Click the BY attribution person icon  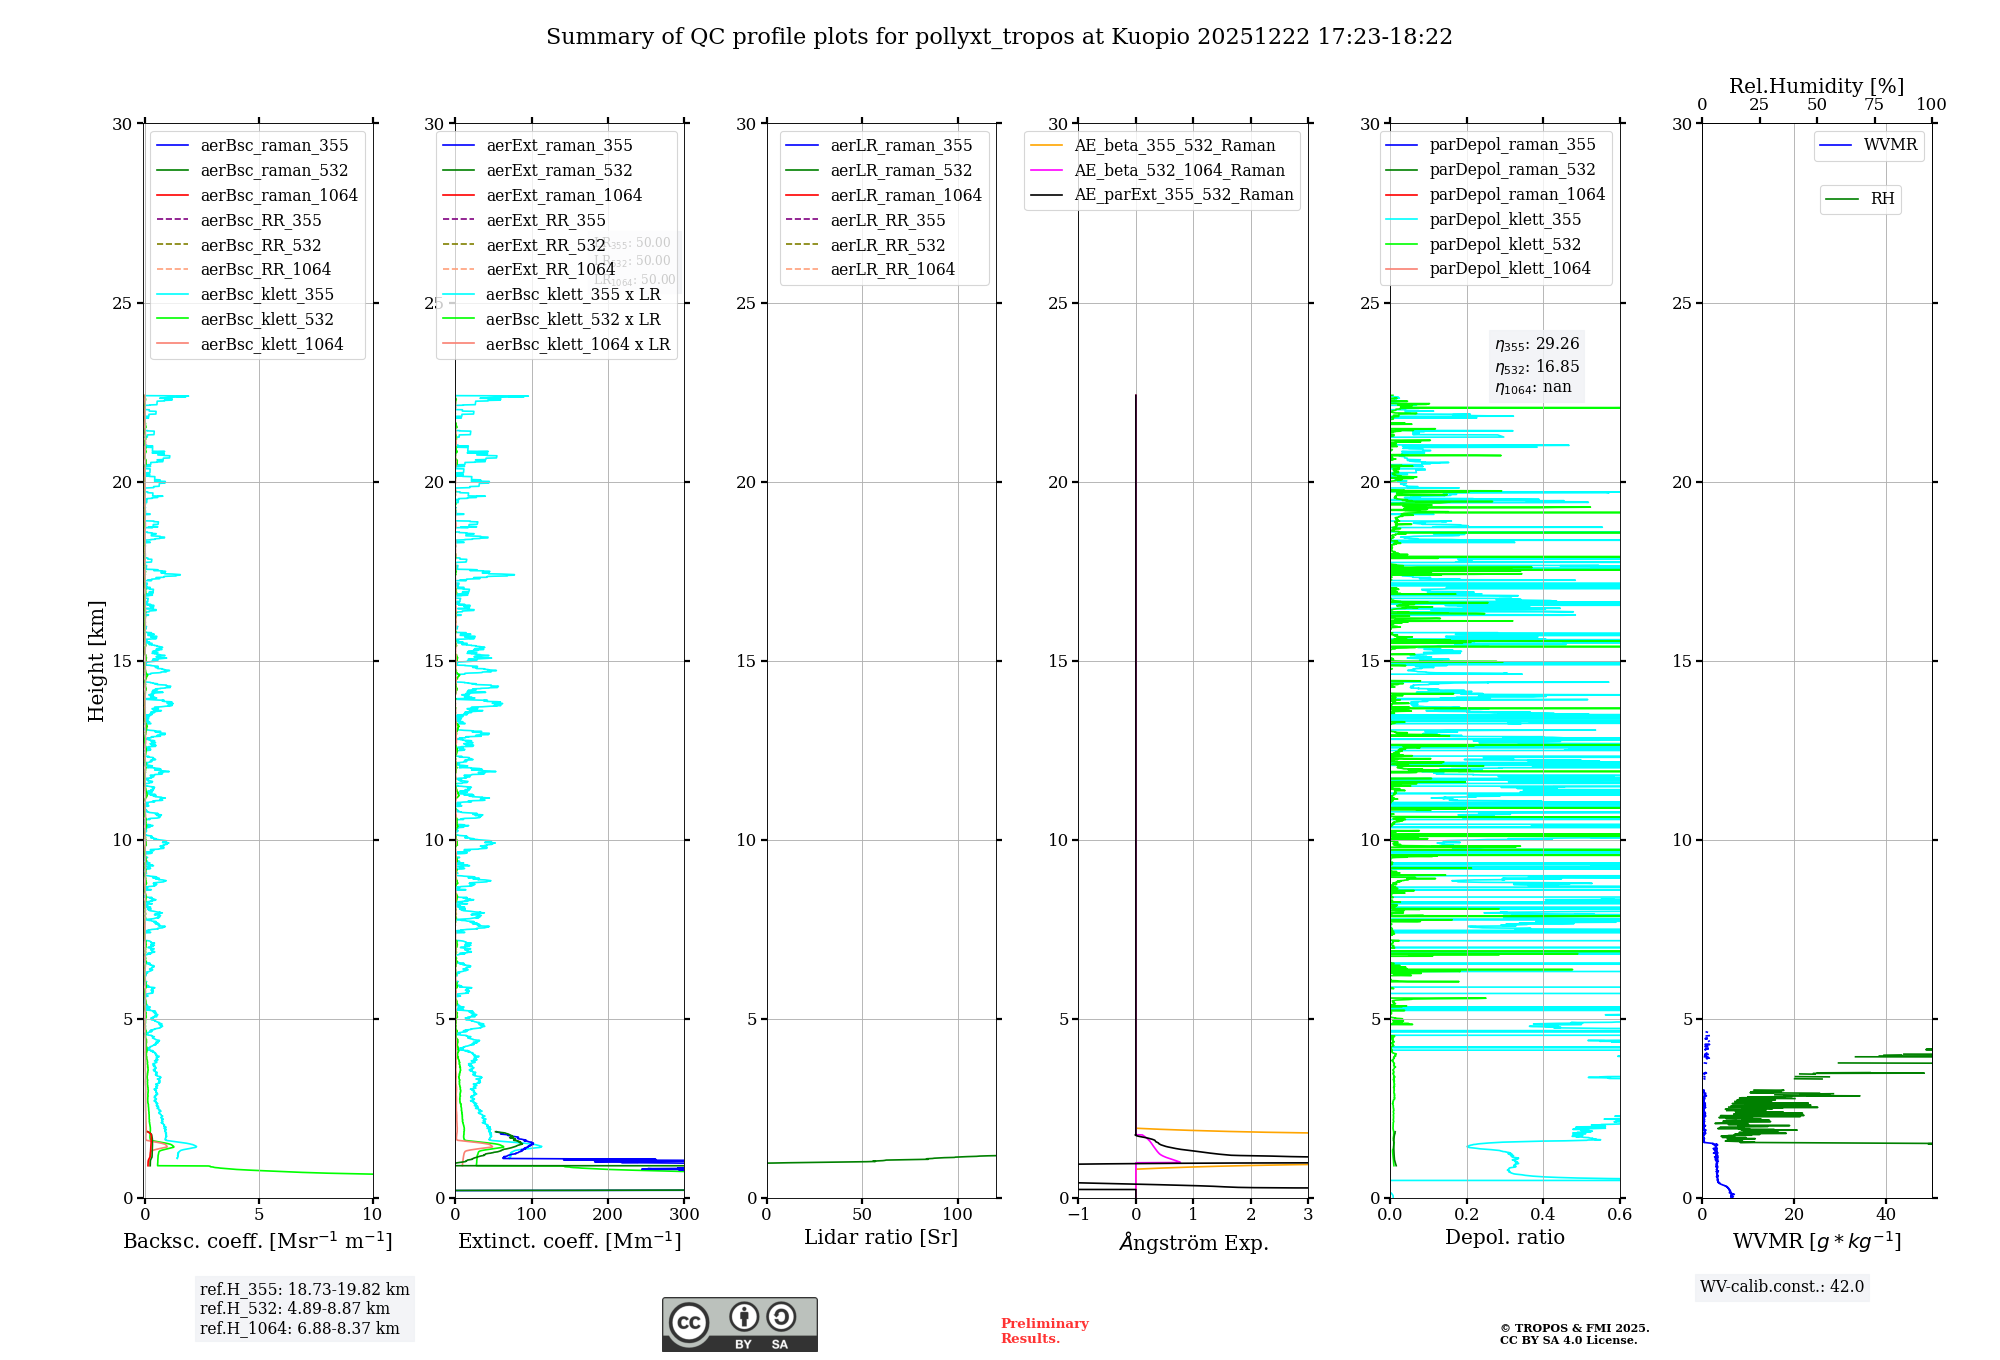pyautogui.click(x=743, y=1317)
